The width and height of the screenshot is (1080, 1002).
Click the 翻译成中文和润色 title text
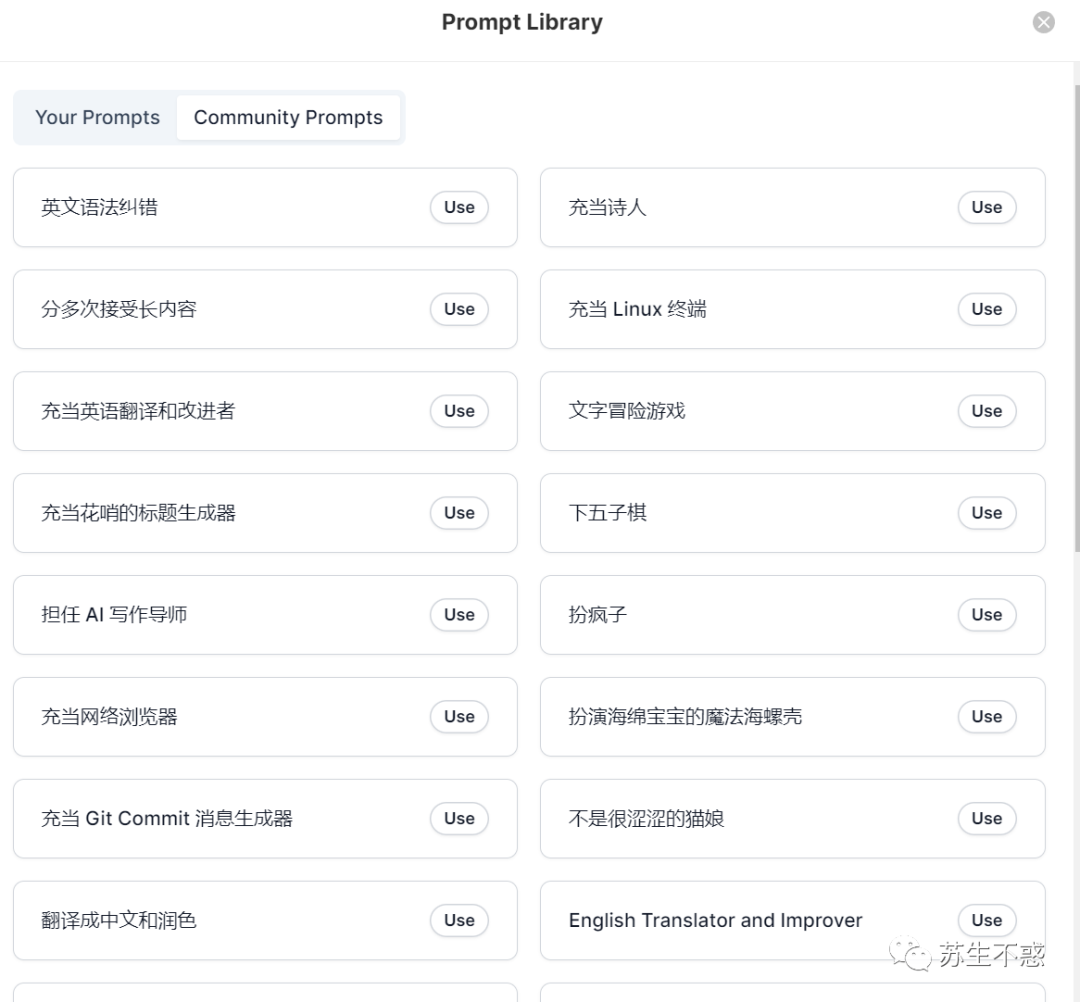click(x=118, y=921)
